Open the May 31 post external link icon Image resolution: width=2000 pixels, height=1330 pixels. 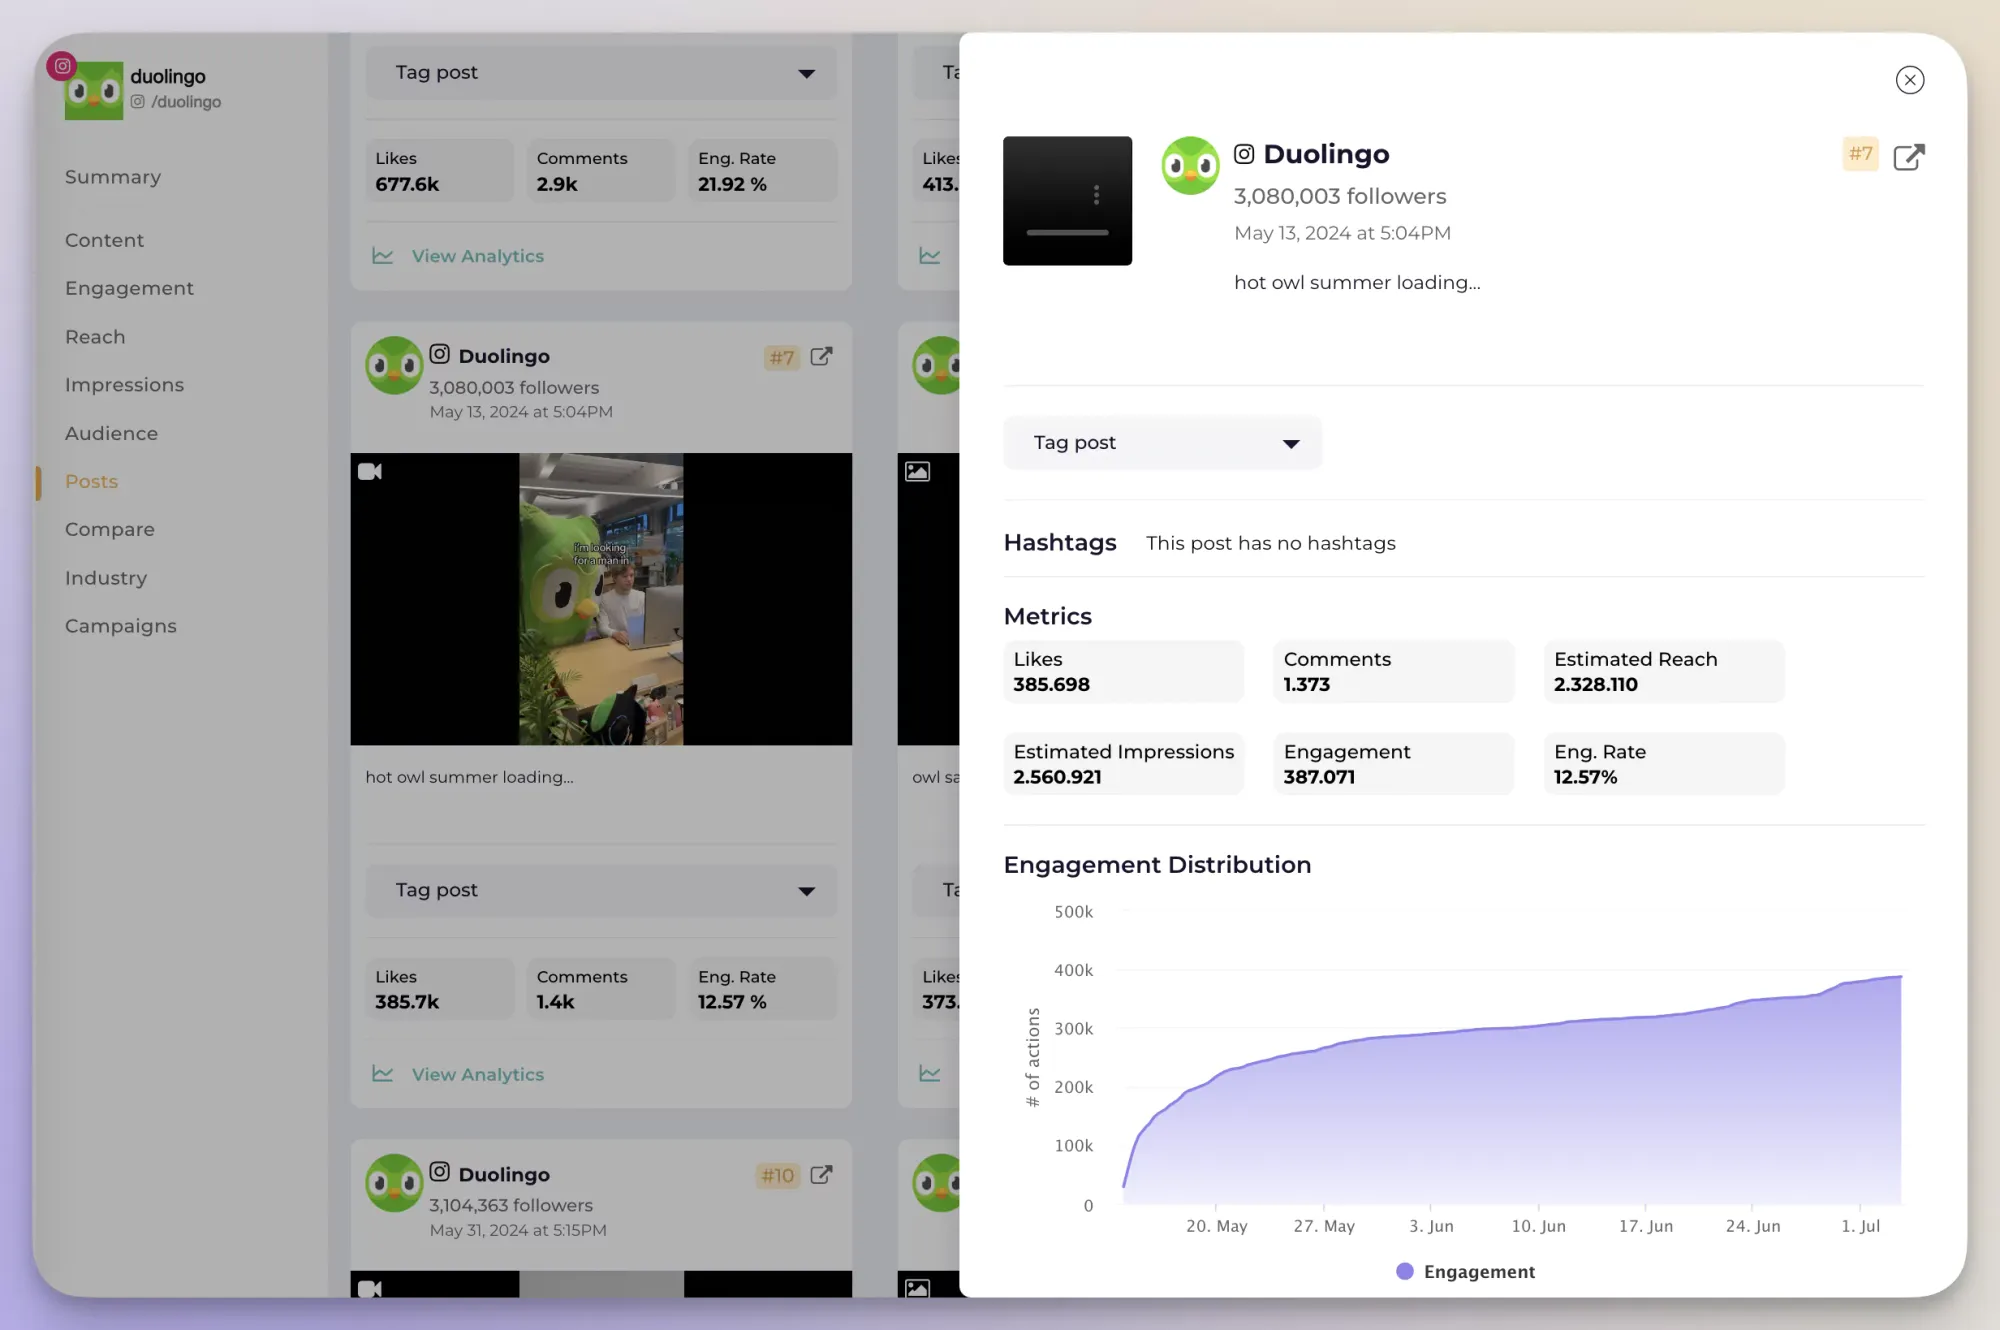pyautogui.click(x=821, y=1175)
